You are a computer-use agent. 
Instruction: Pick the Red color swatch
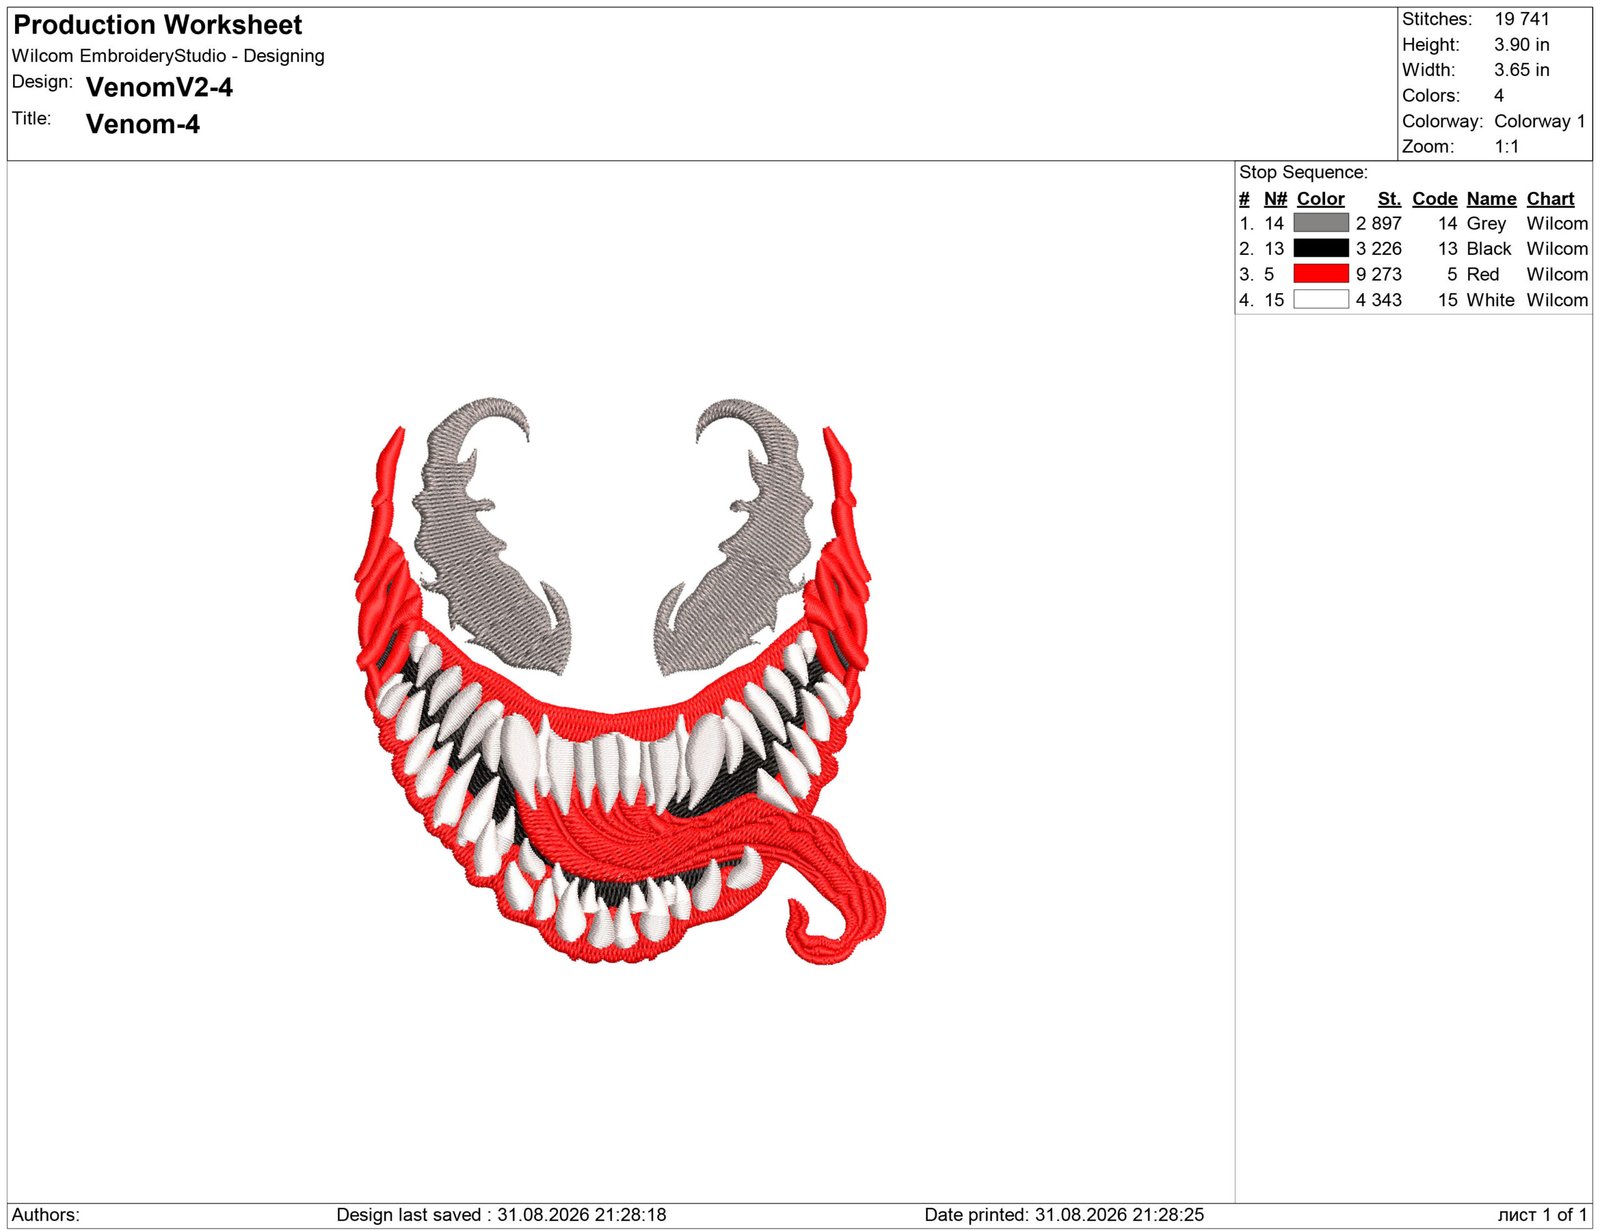(x=1321, y=274)
